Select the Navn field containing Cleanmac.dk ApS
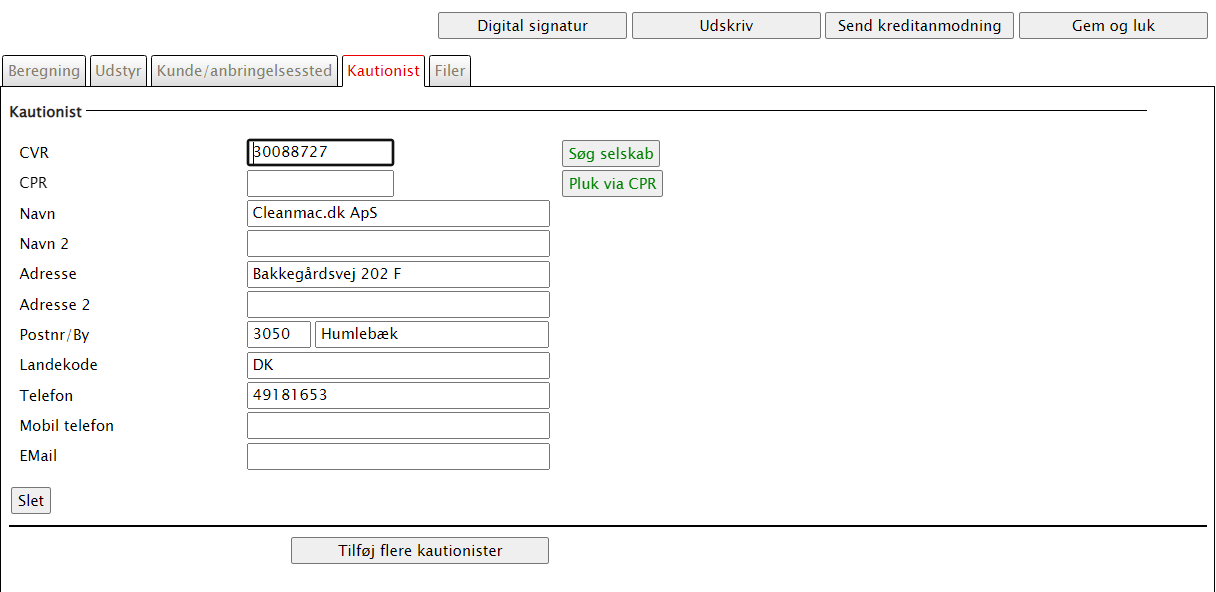Image resolution: width=1216 pixels, height=592 pixels. coord(398,213)
